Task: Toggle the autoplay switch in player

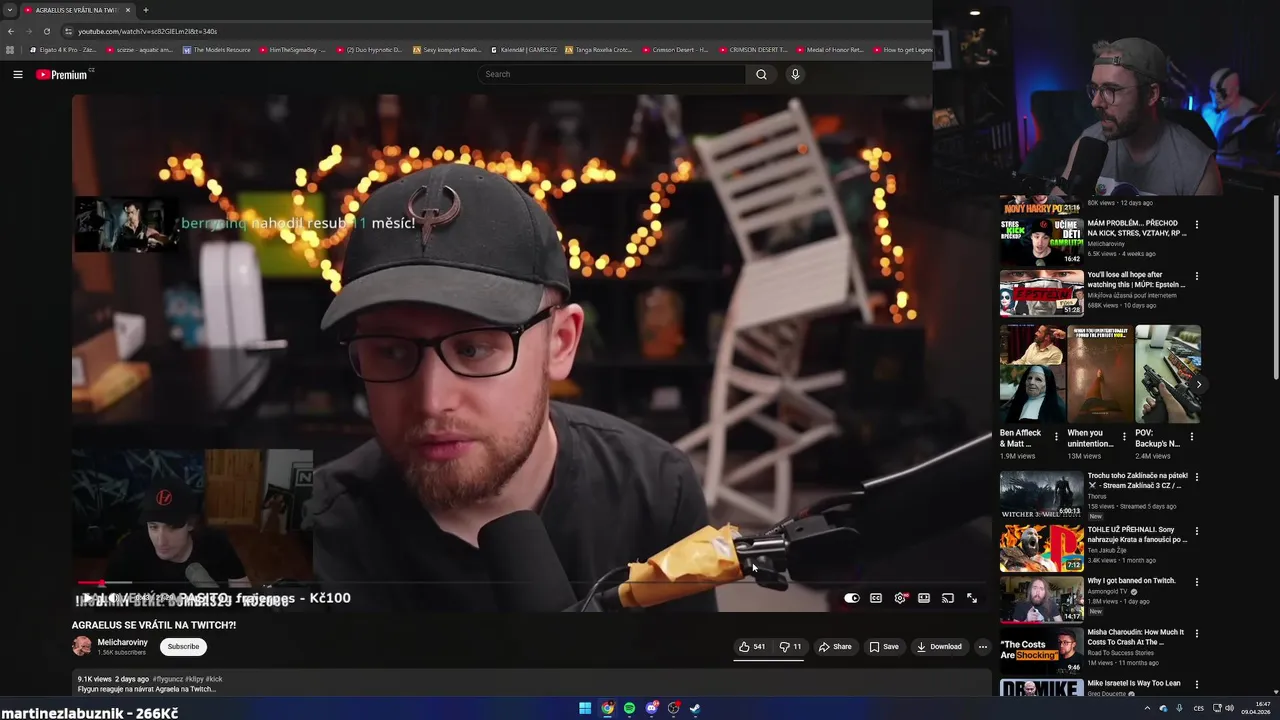Action: tap(851, 598)
